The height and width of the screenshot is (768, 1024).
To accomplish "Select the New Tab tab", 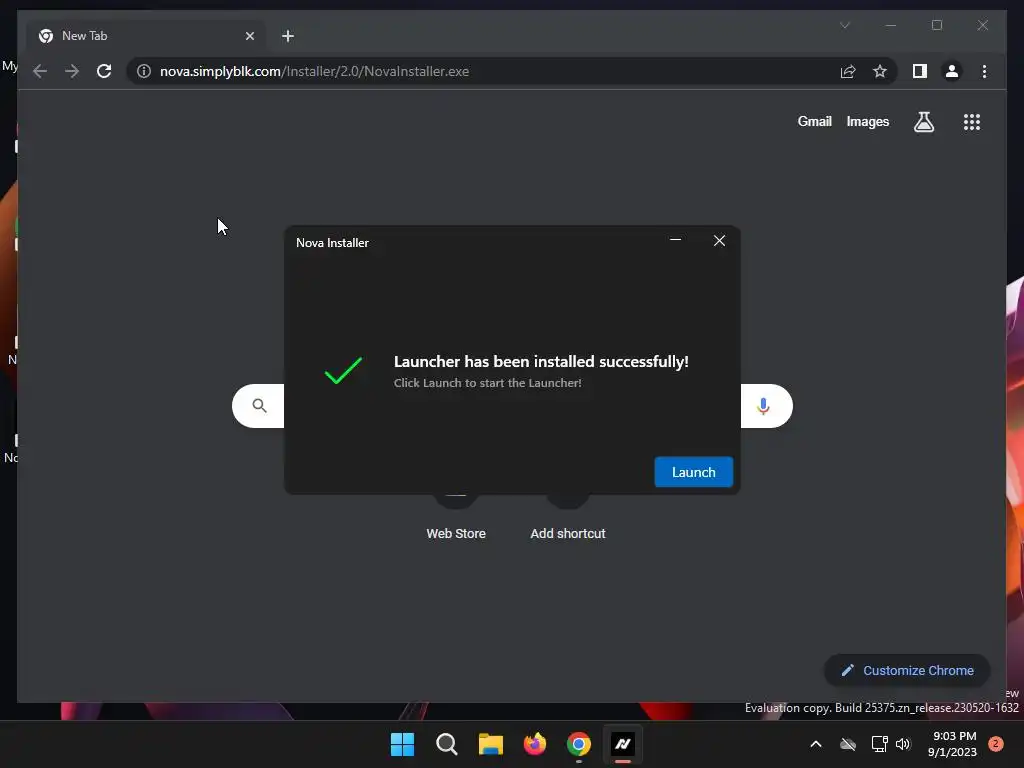I will [146, 36].
